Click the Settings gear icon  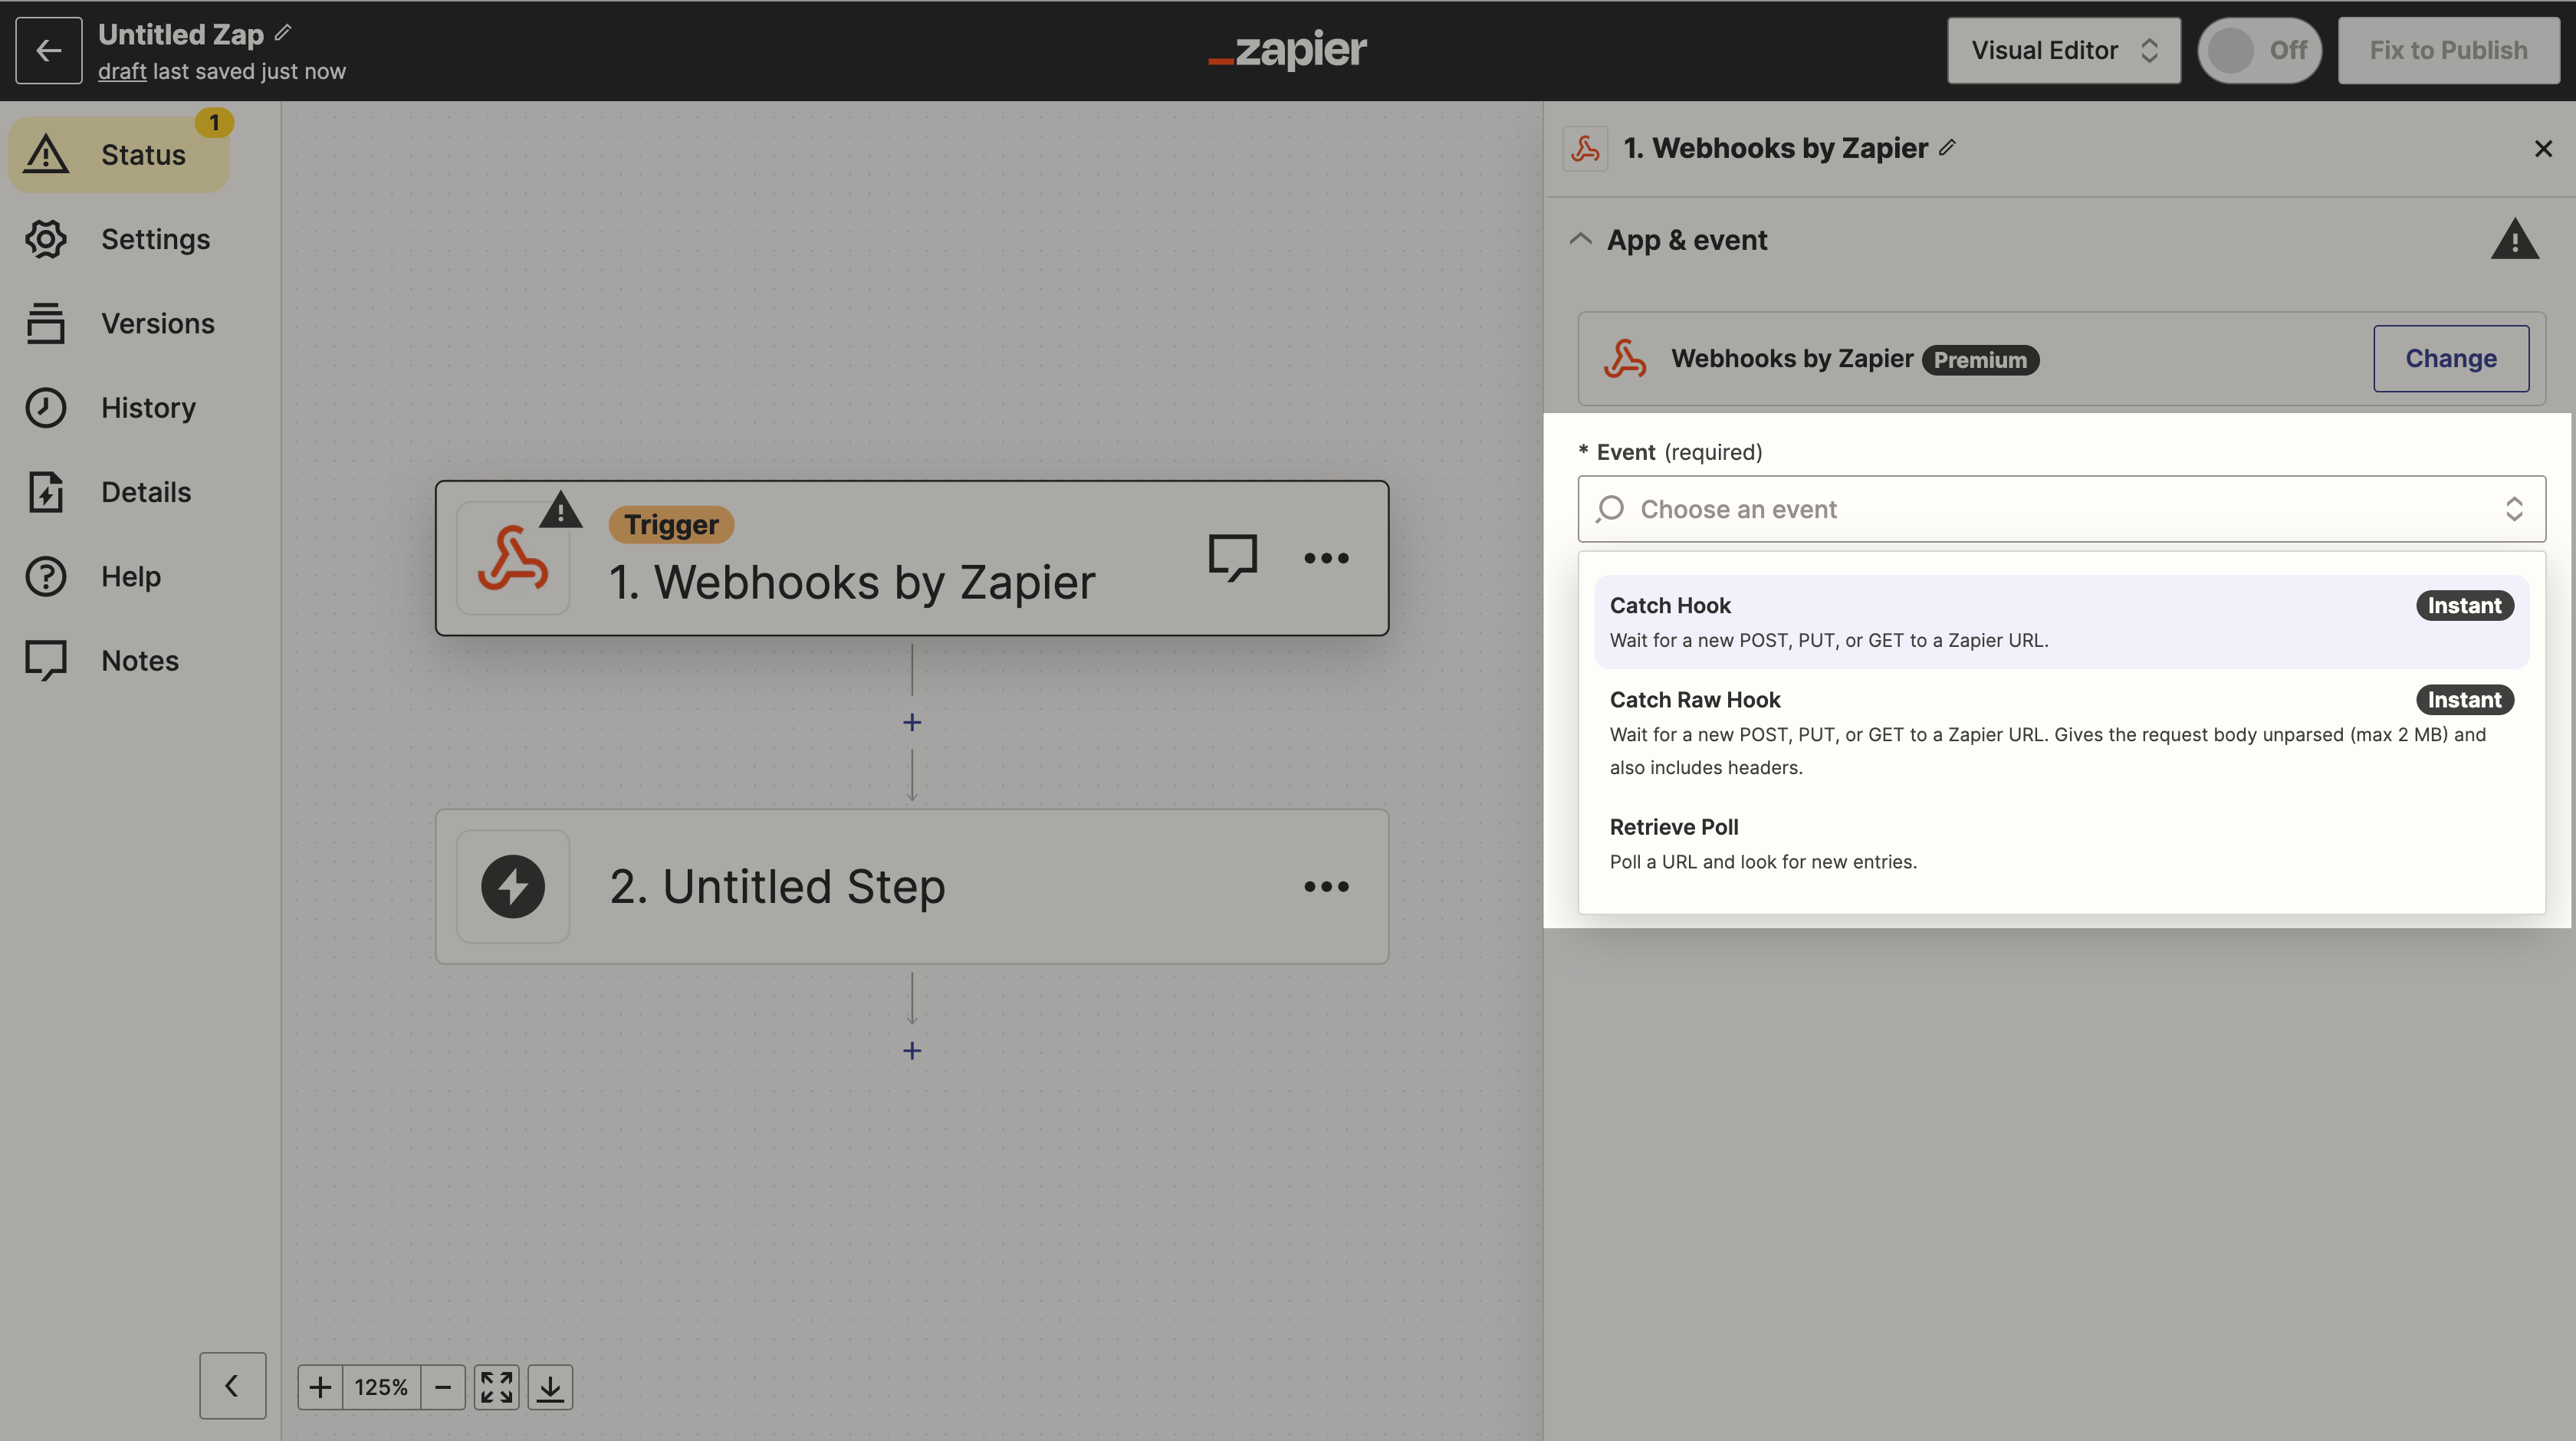[x=46, y=239]
